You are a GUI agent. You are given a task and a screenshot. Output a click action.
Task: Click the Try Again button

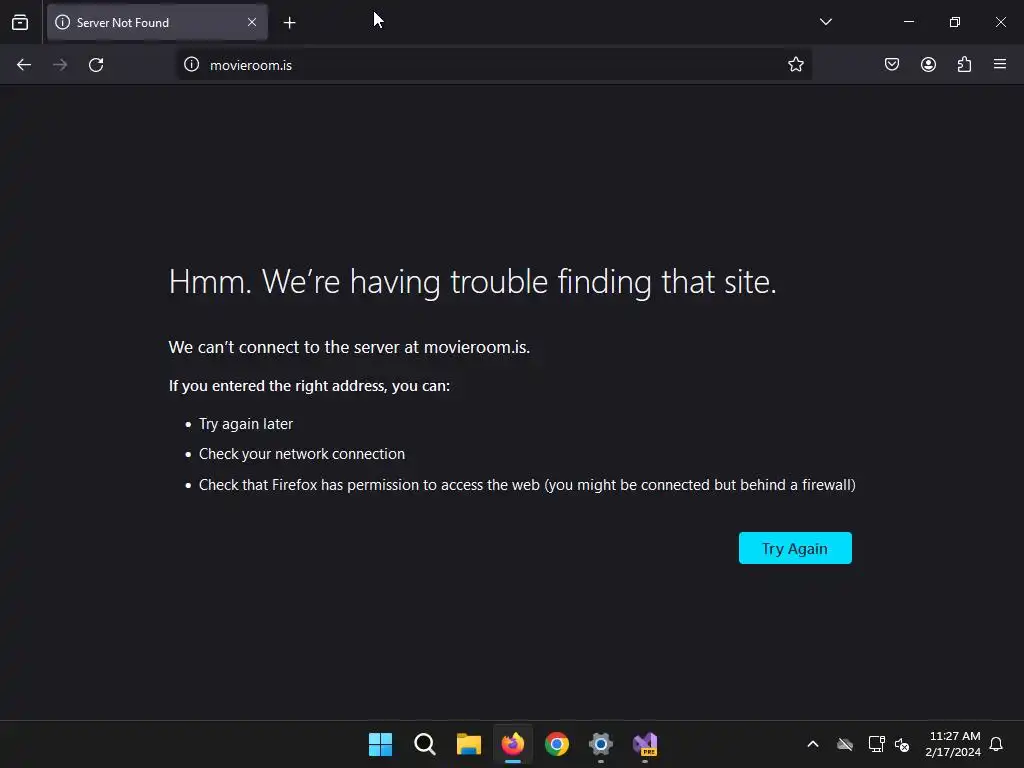(795, 548)
